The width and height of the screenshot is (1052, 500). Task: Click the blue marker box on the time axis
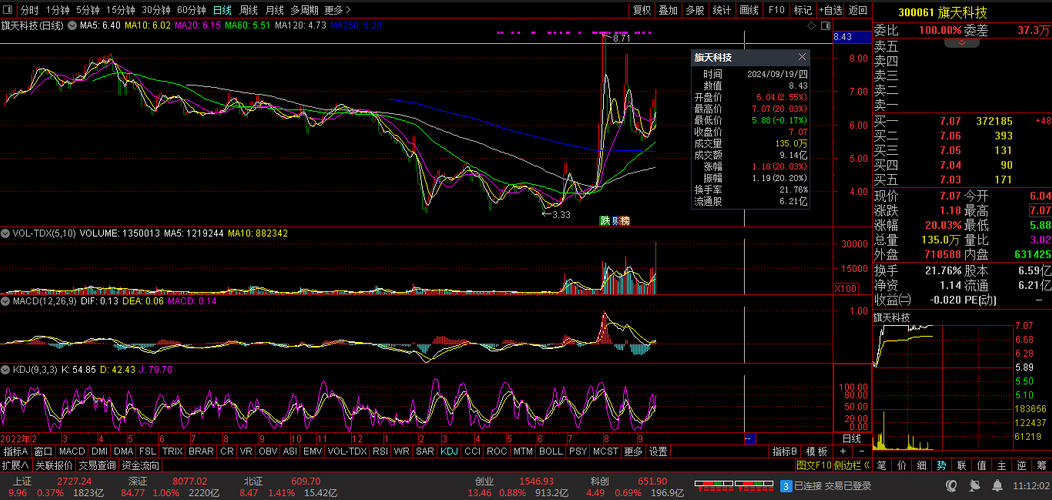(x=750, y=439)
